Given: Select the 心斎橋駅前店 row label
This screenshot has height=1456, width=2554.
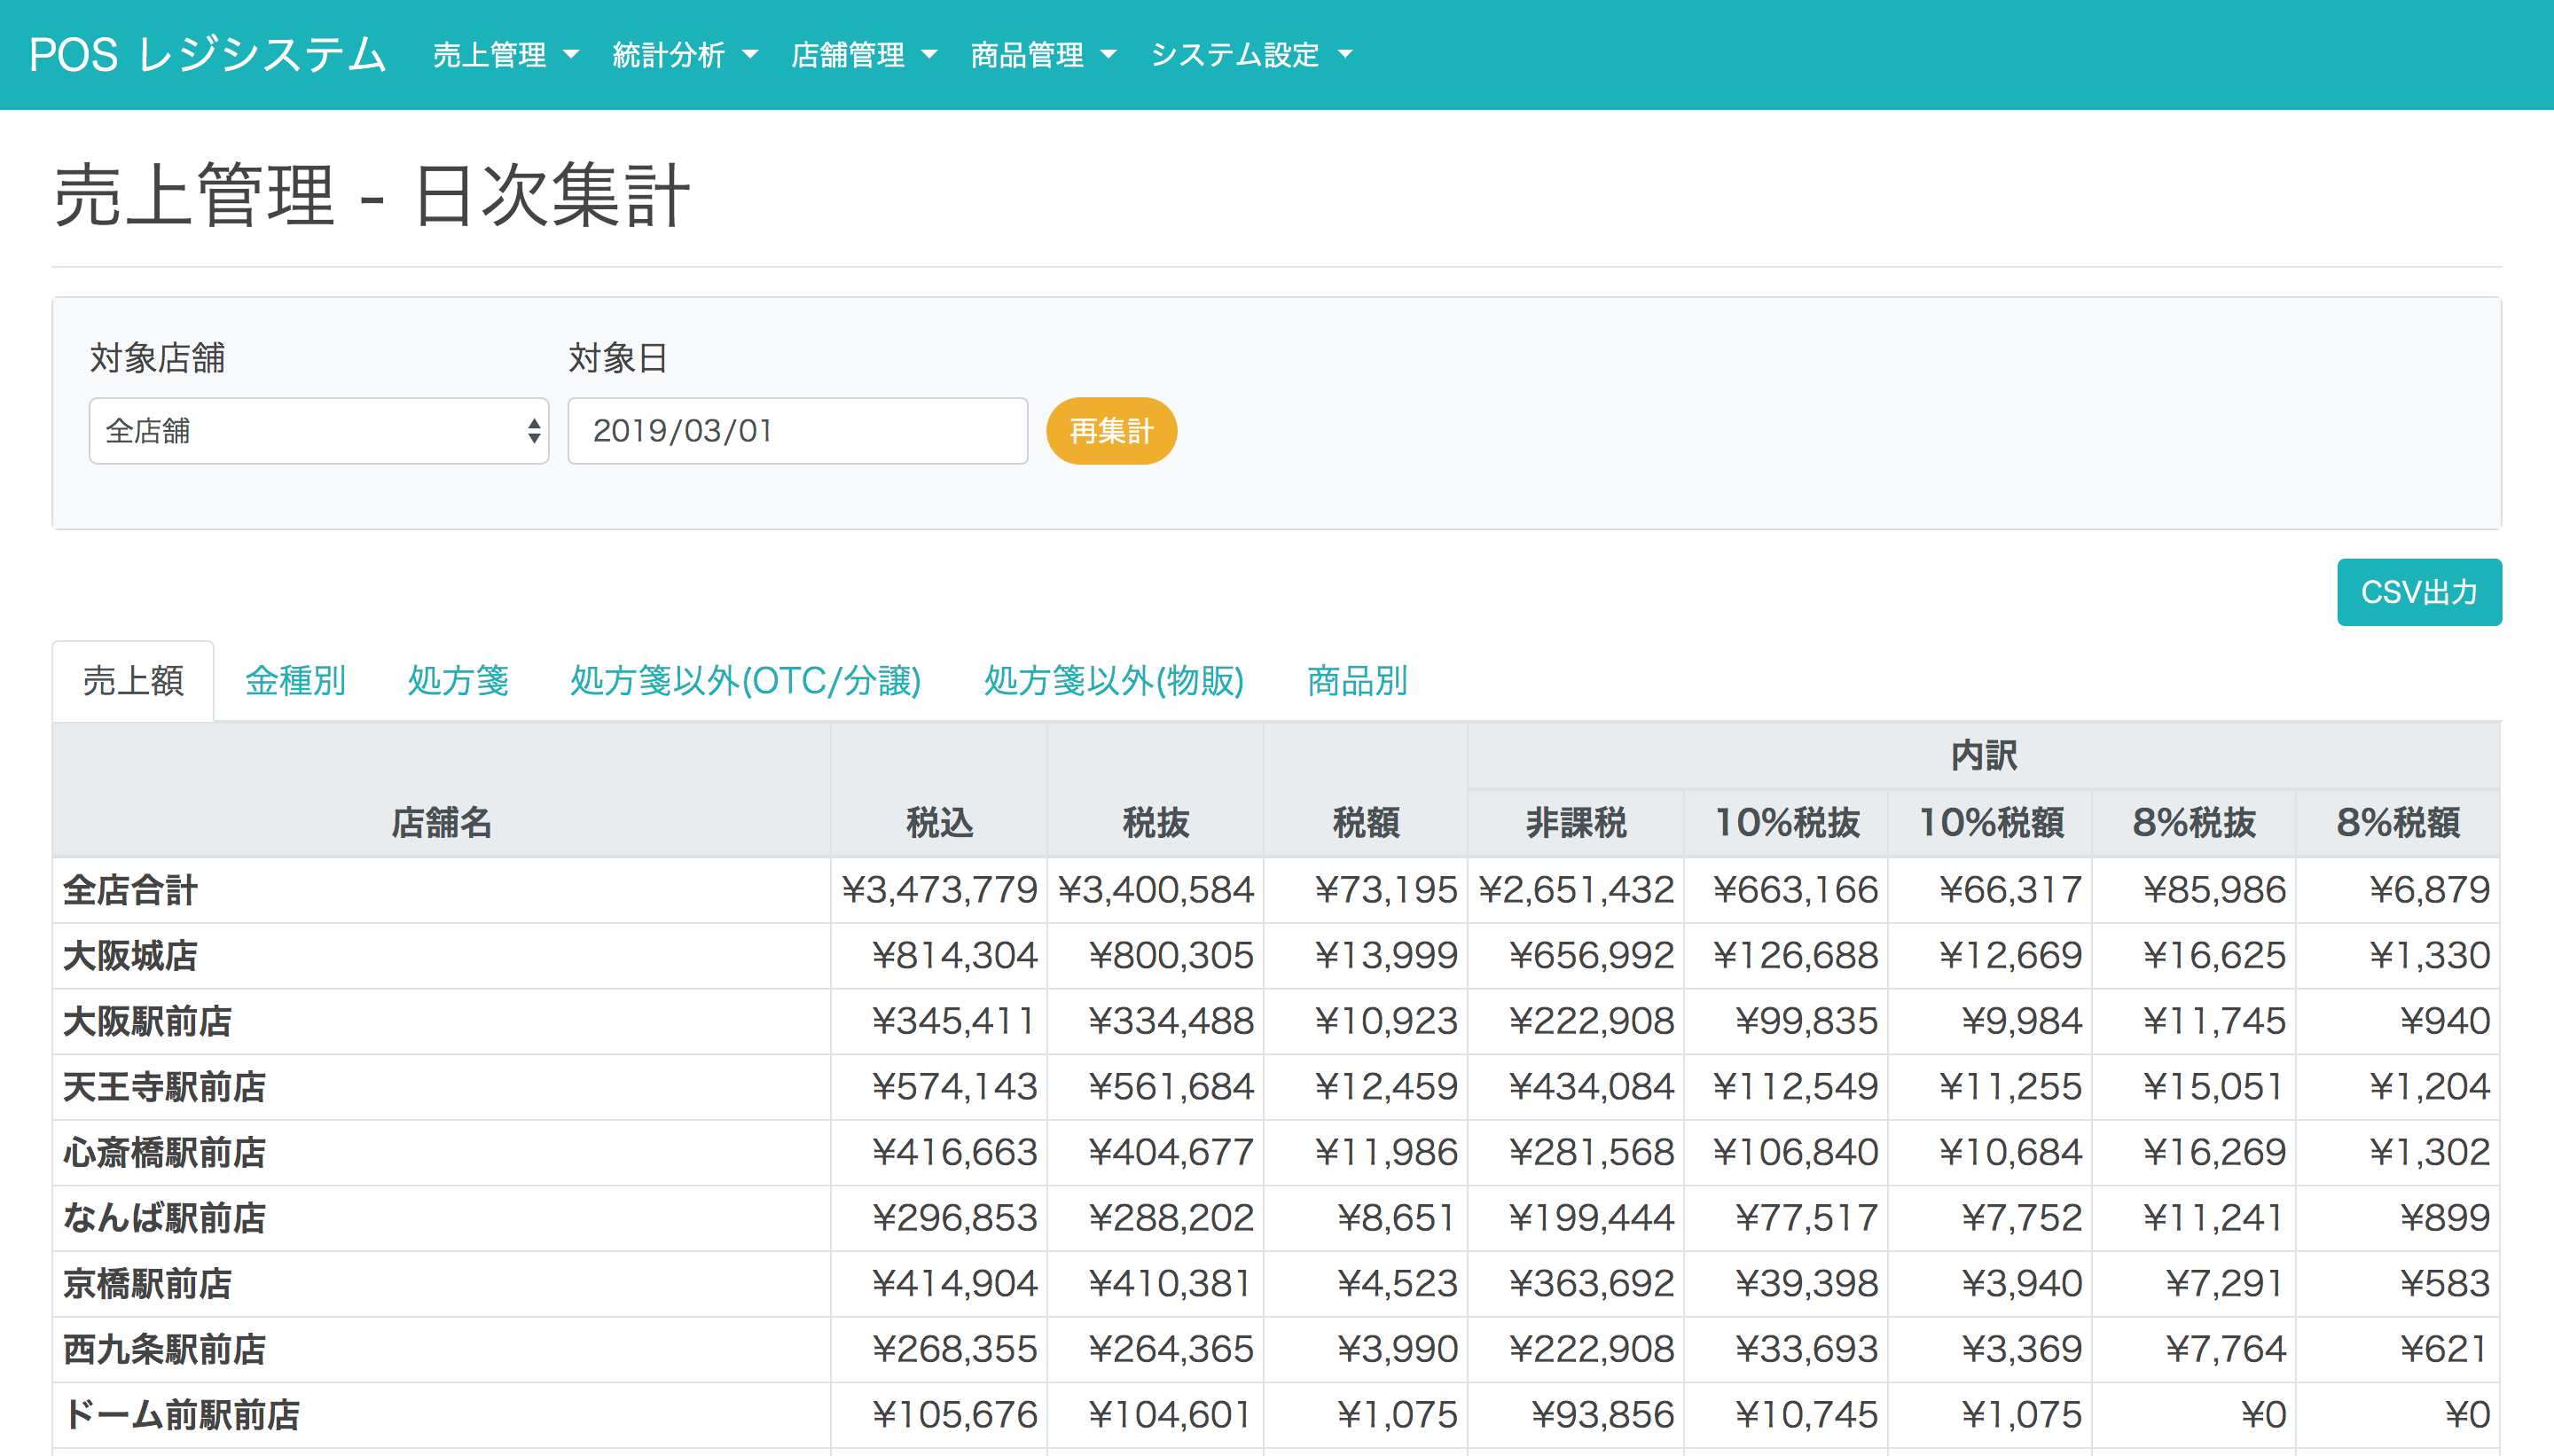Looking at the screenshot, I should [164, 1153].
